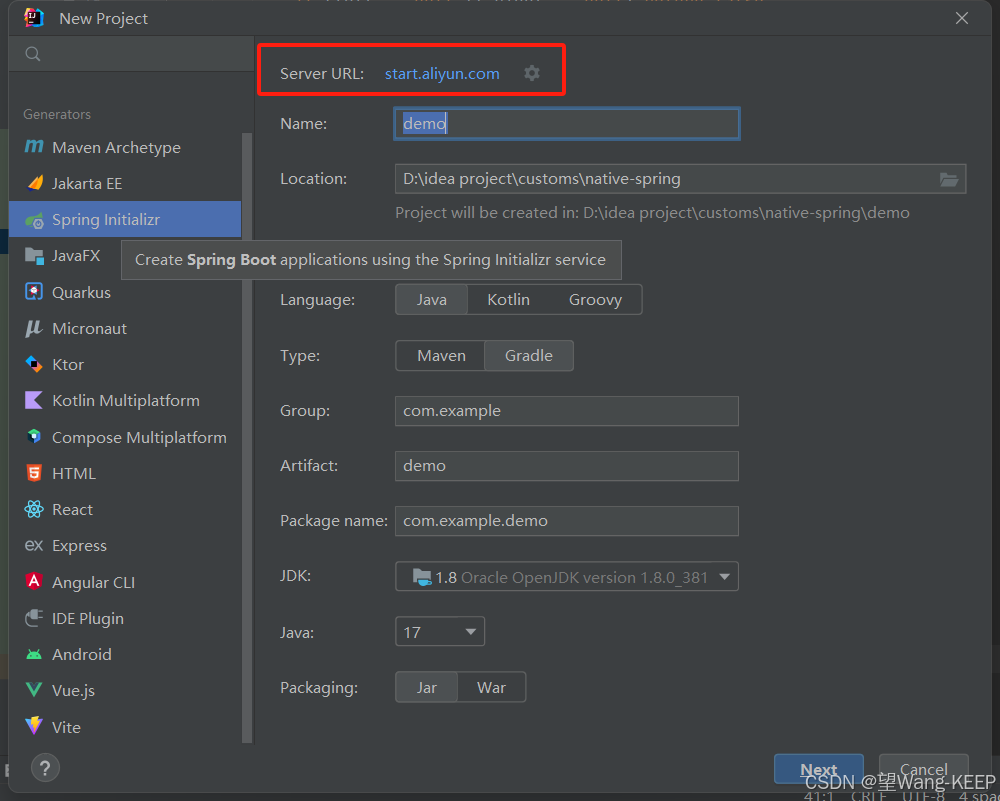The height and width of the screenshot is (801, 1000).
Task: Open the Java version dropdown
Action: click(440, 632)
